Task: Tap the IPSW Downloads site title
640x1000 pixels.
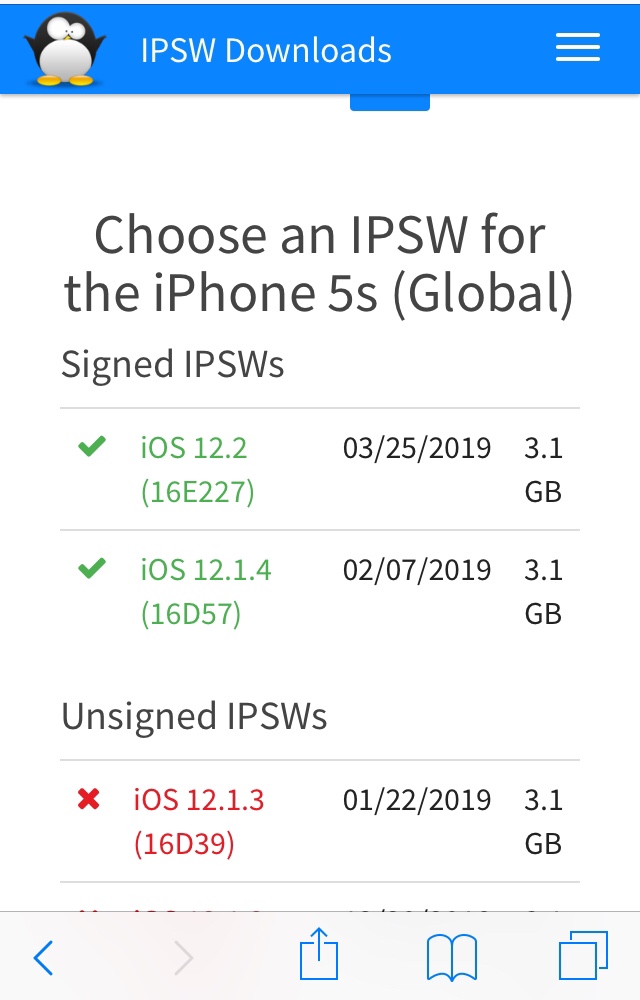Action: click(266, 50)
